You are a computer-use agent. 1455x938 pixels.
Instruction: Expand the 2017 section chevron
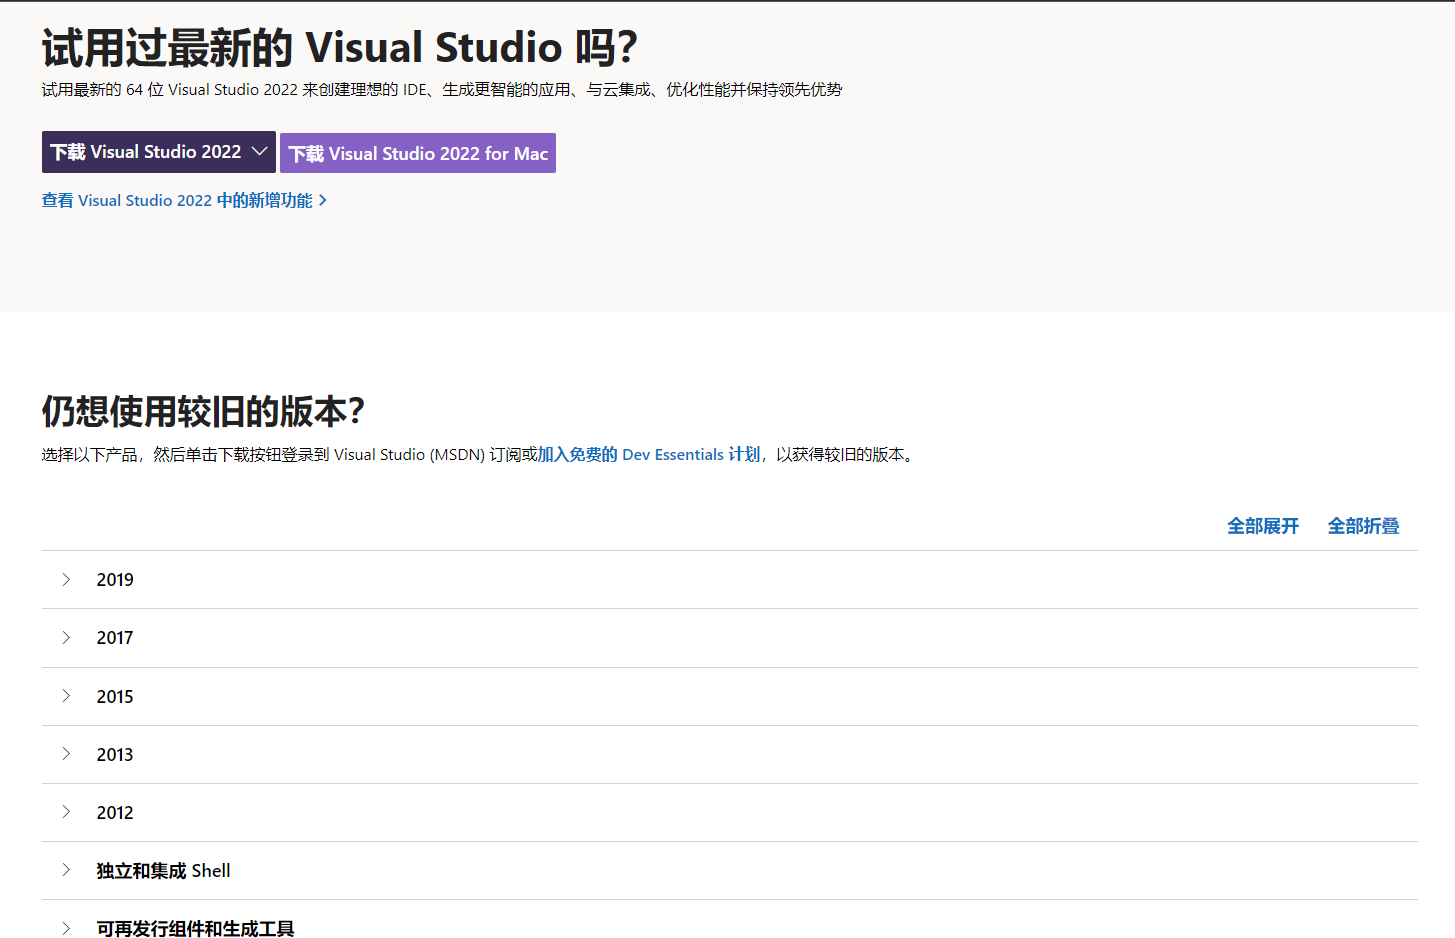pyautogui.click(x=66, y=638)
